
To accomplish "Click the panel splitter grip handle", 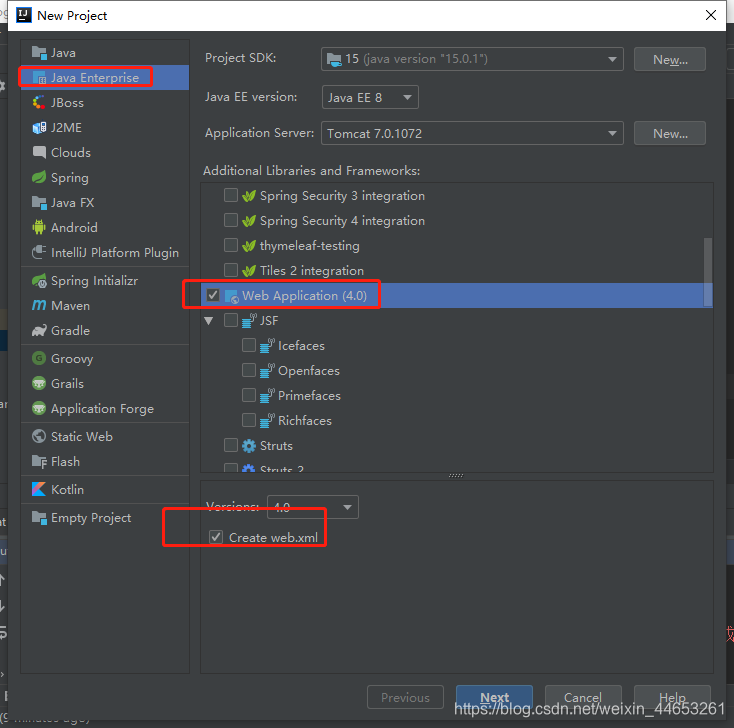I will 455,475.
